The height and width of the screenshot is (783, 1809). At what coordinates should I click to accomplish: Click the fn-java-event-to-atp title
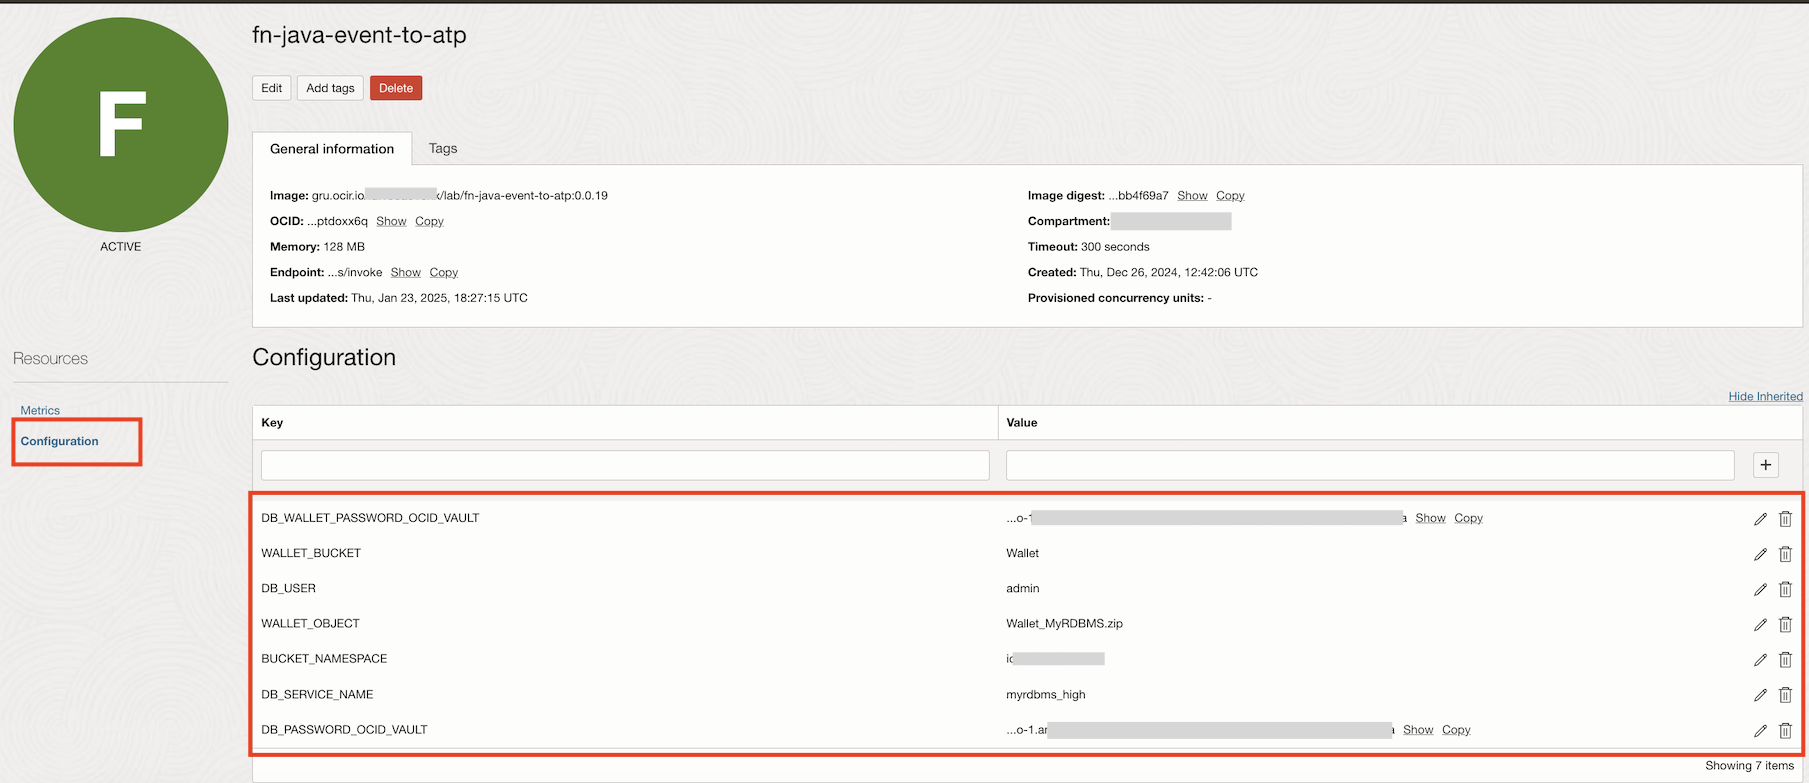tap(359, 35)
